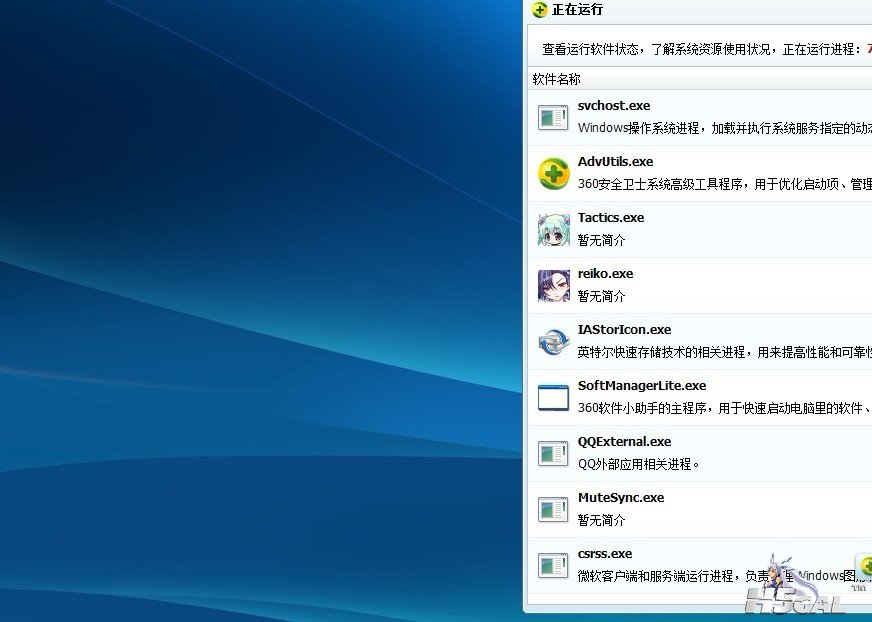Click the csrss.exe process icon

553,565
